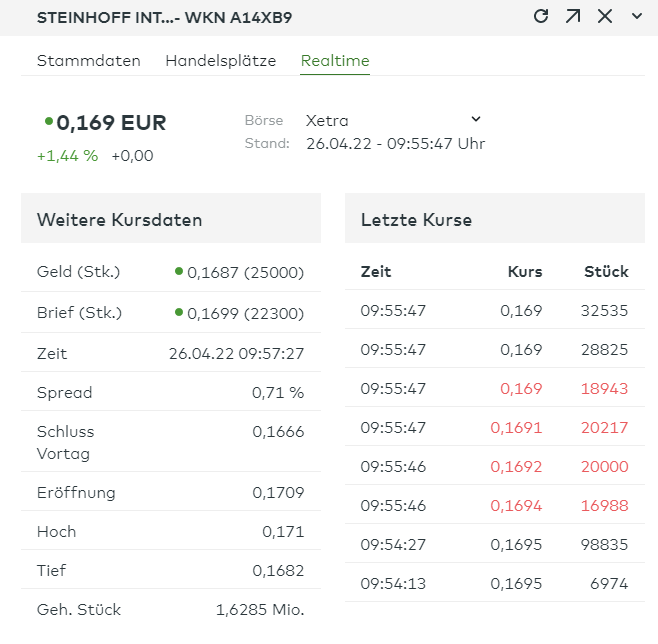Screen dimensions: 658x644
Task: Refresh the Steinhoff quote data
Action: tap(541, 16)
